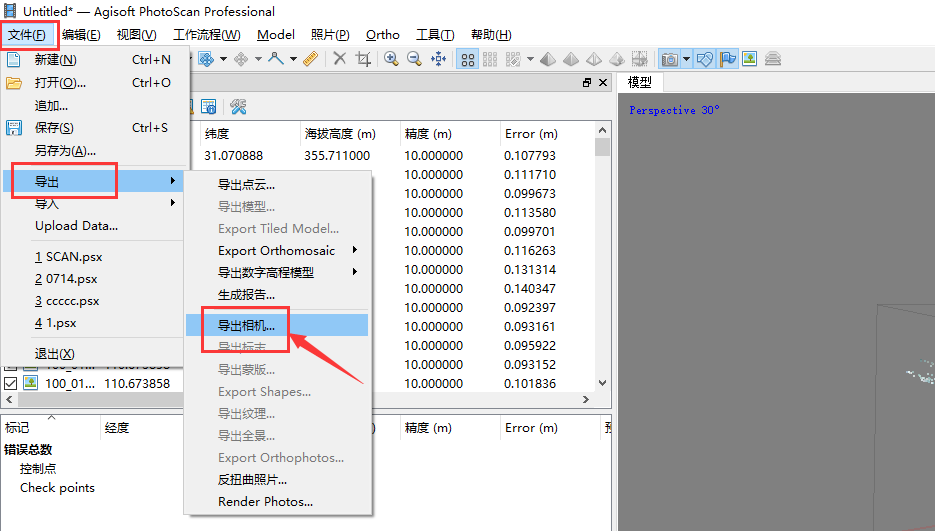935x531 pixels.
Task: Switch to the 模型 tab
Action: coord(640,82)
